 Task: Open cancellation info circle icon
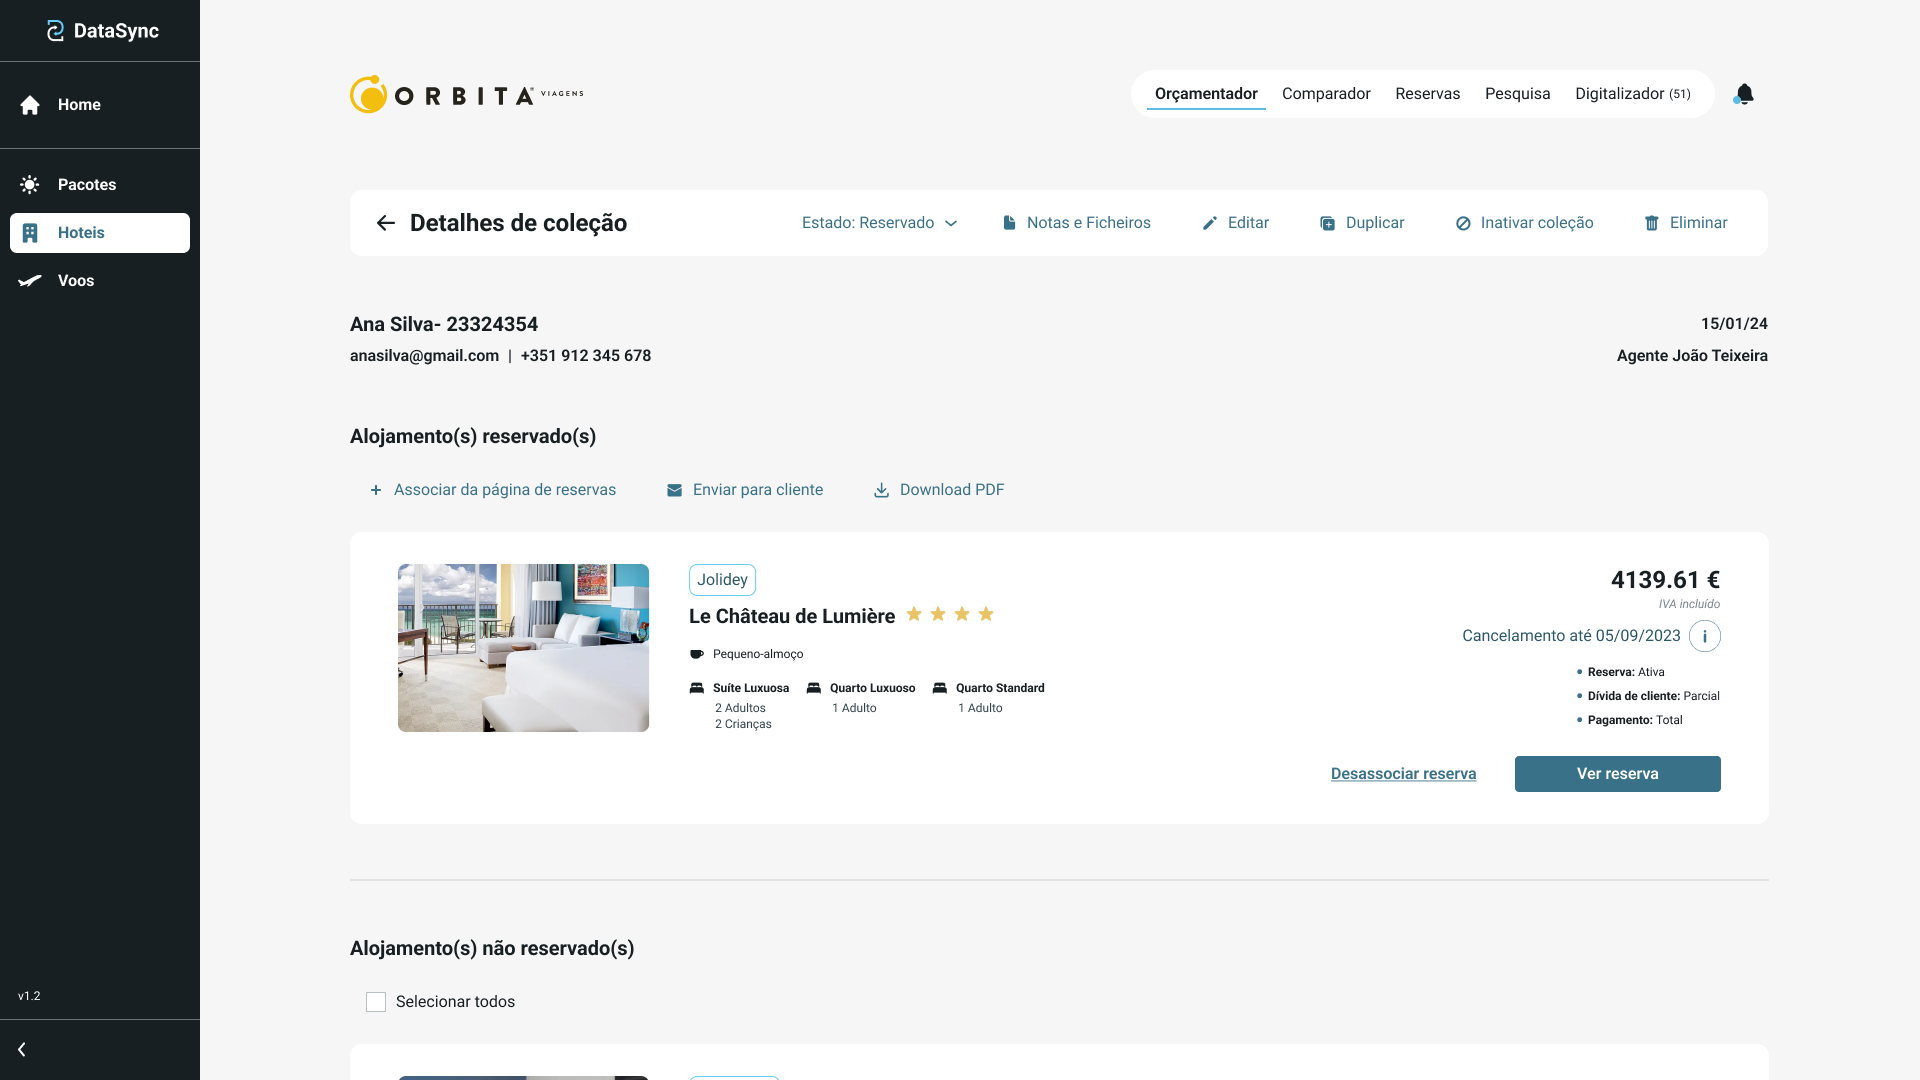click(x=1704, y=636)
